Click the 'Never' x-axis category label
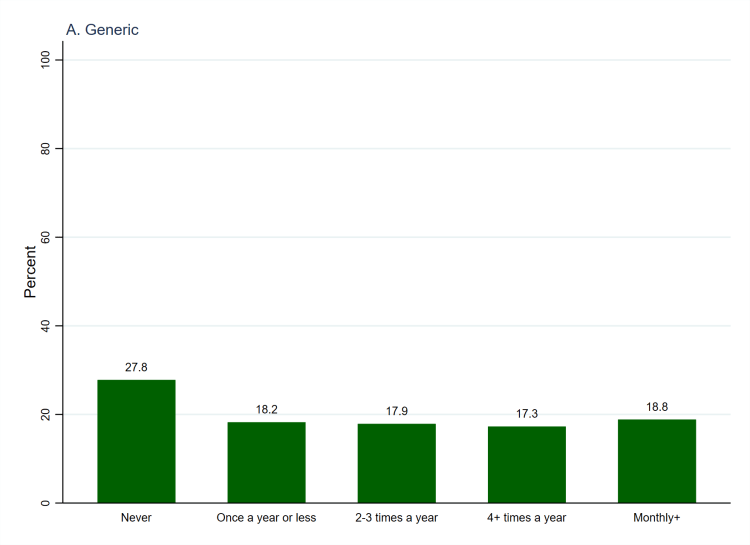The width and height of the screenshot is (750, 545). pyautogui.click(x=136, y=518)
